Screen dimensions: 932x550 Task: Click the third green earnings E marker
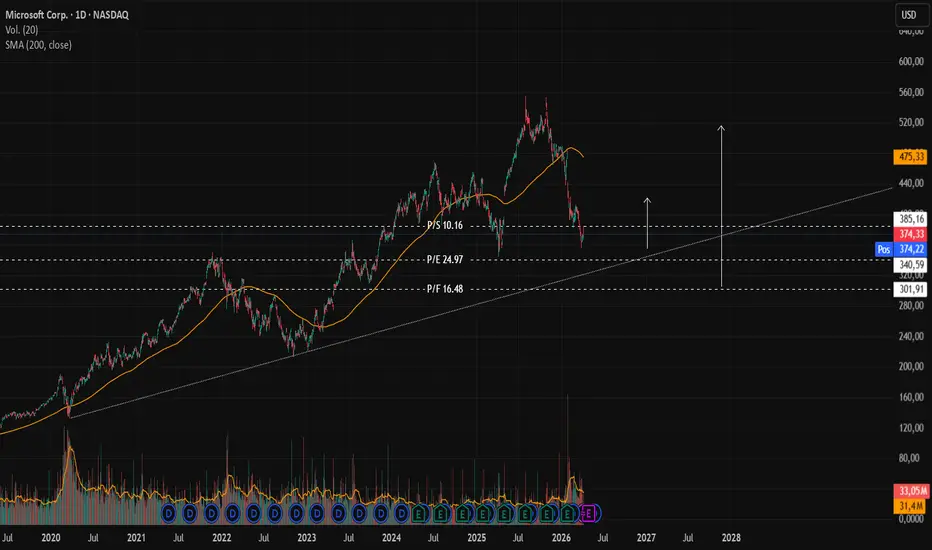pyautogui.click(x=462, y=513)
